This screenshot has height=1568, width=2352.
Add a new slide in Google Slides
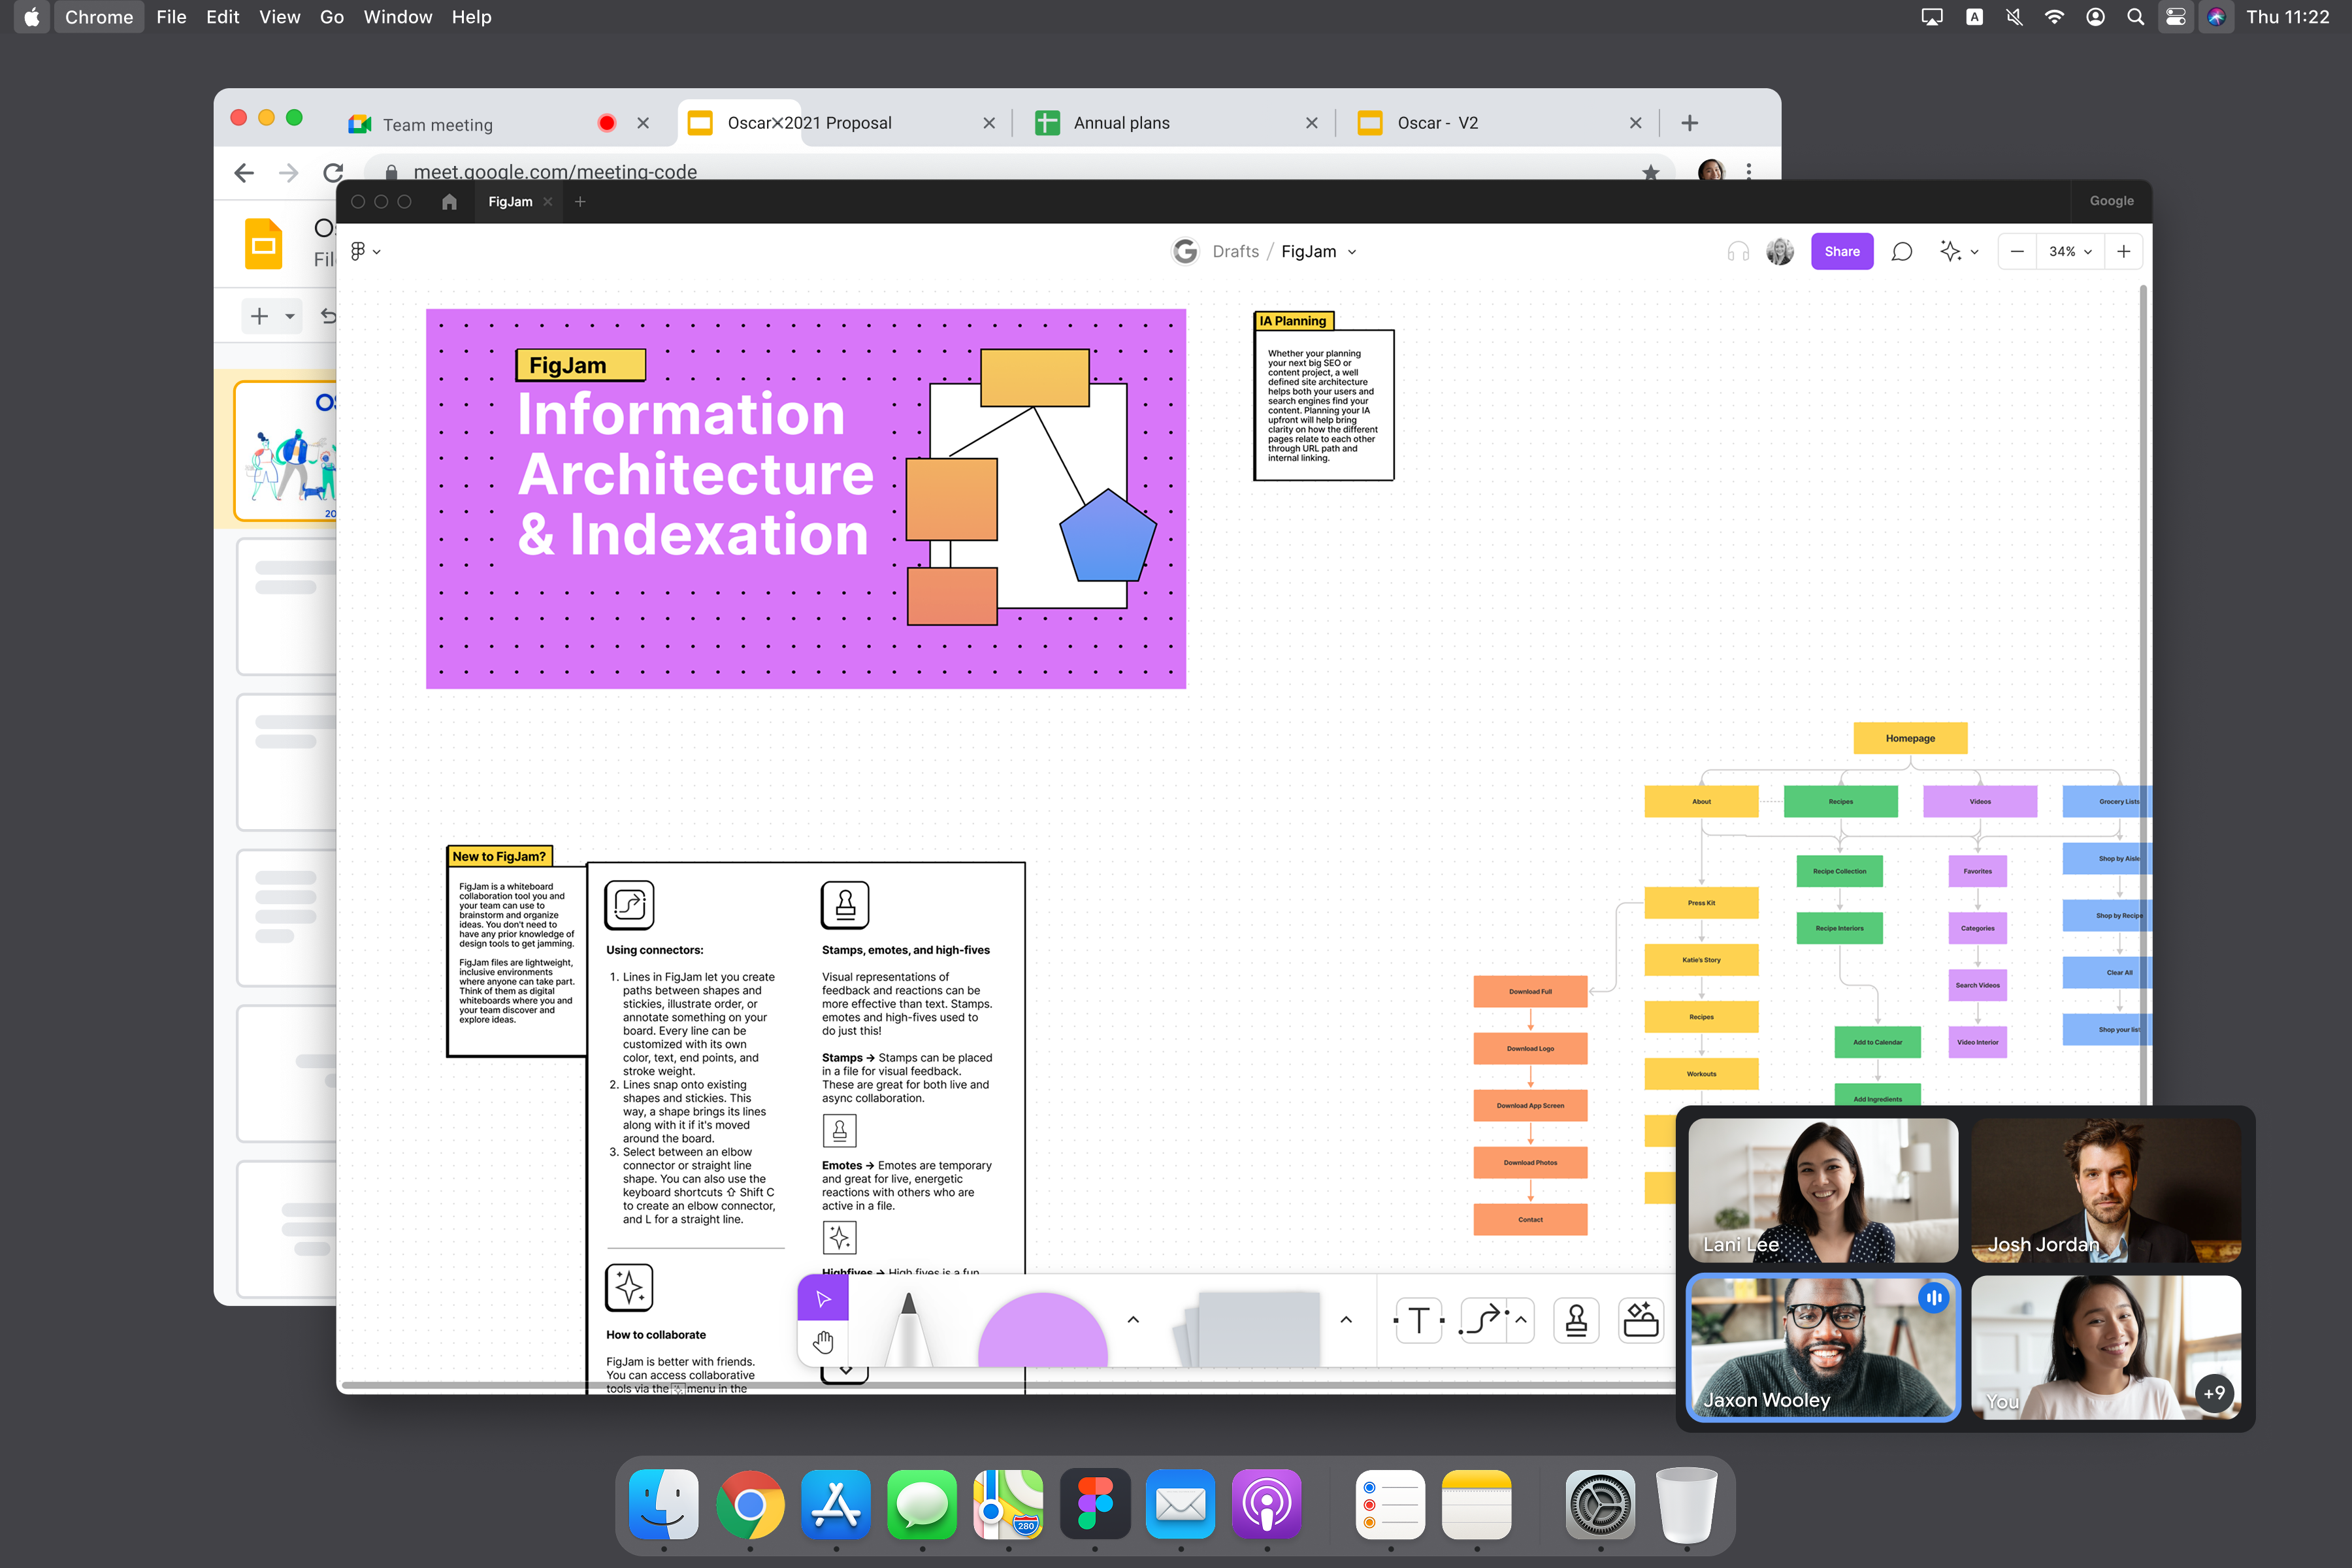[x=259, y=317]
